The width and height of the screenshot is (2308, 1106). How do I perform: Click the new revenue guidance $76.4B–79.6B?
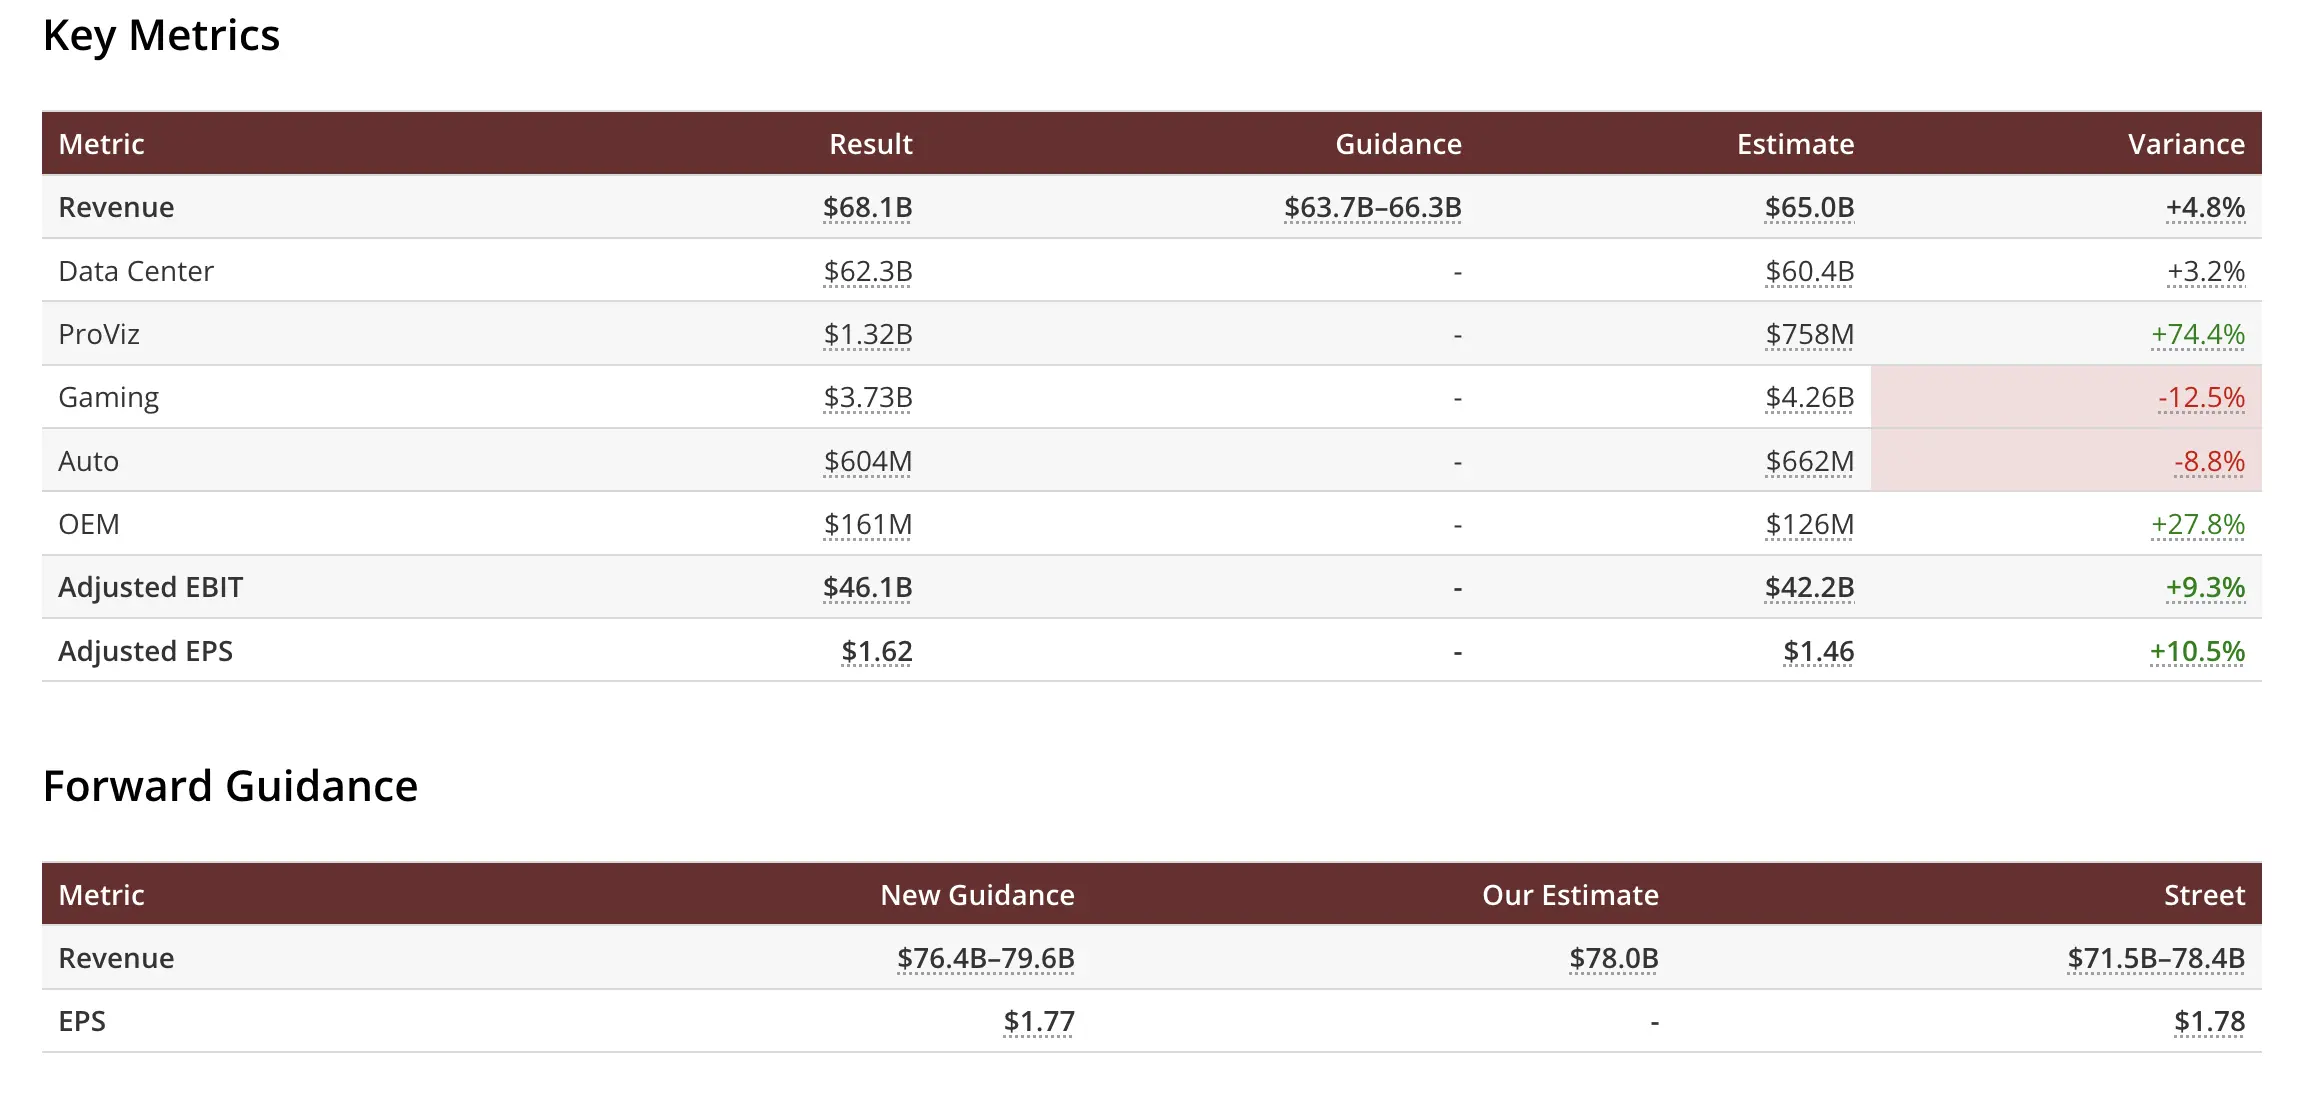[x=985, y=958]
